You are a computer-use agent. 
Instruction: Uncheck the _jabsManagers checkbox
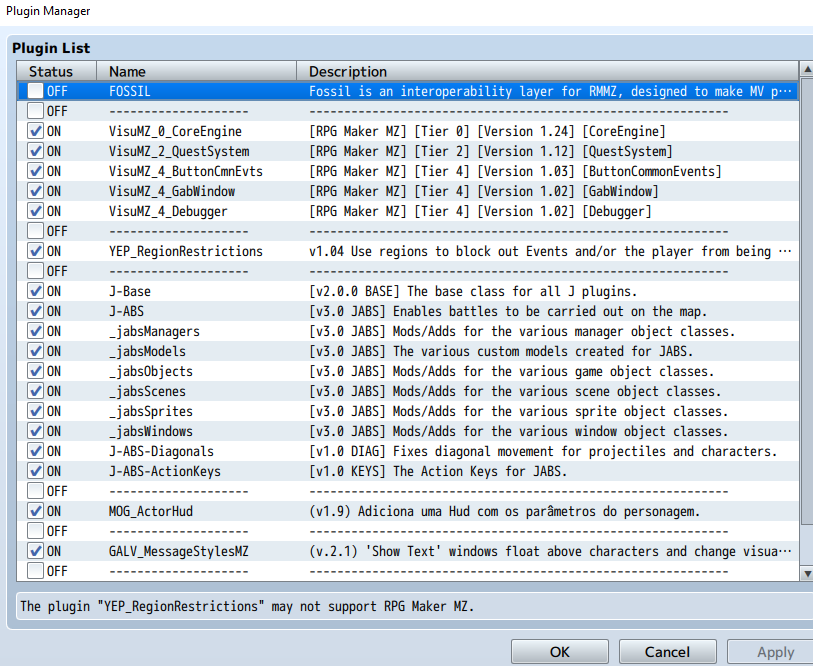[35, 331]
